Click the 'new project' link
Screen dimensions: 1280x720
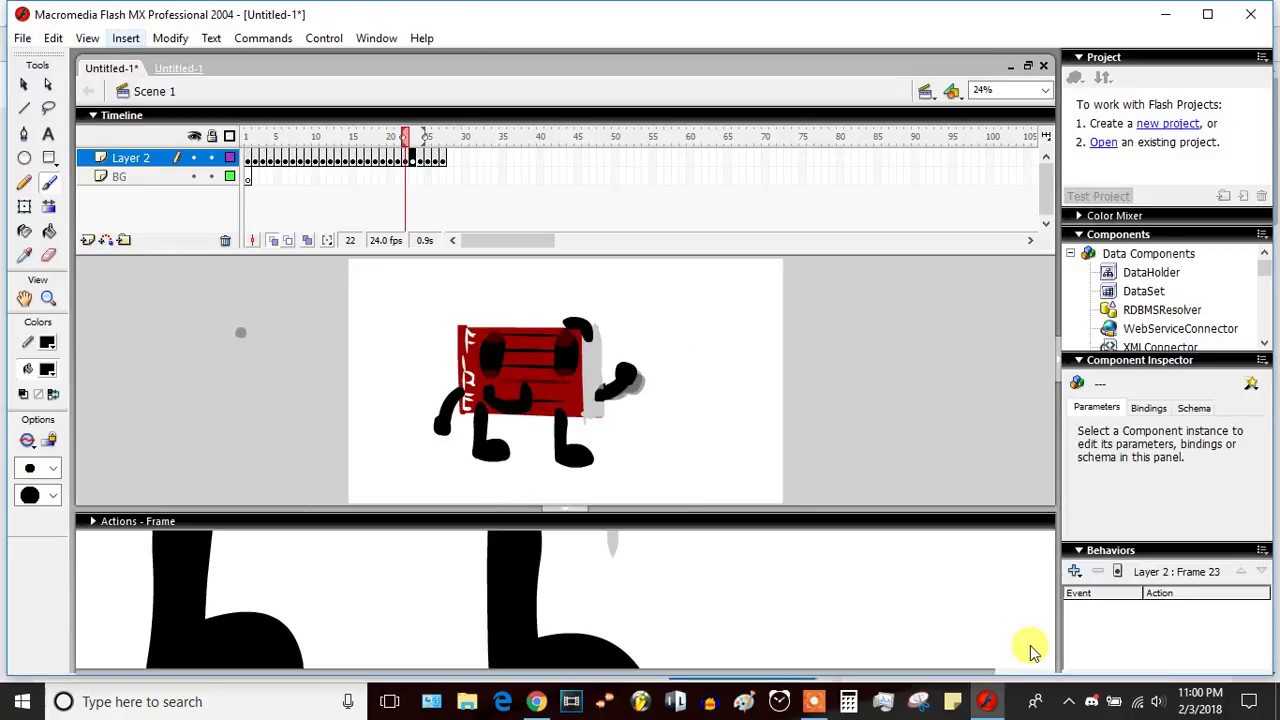coord(1167,124)
